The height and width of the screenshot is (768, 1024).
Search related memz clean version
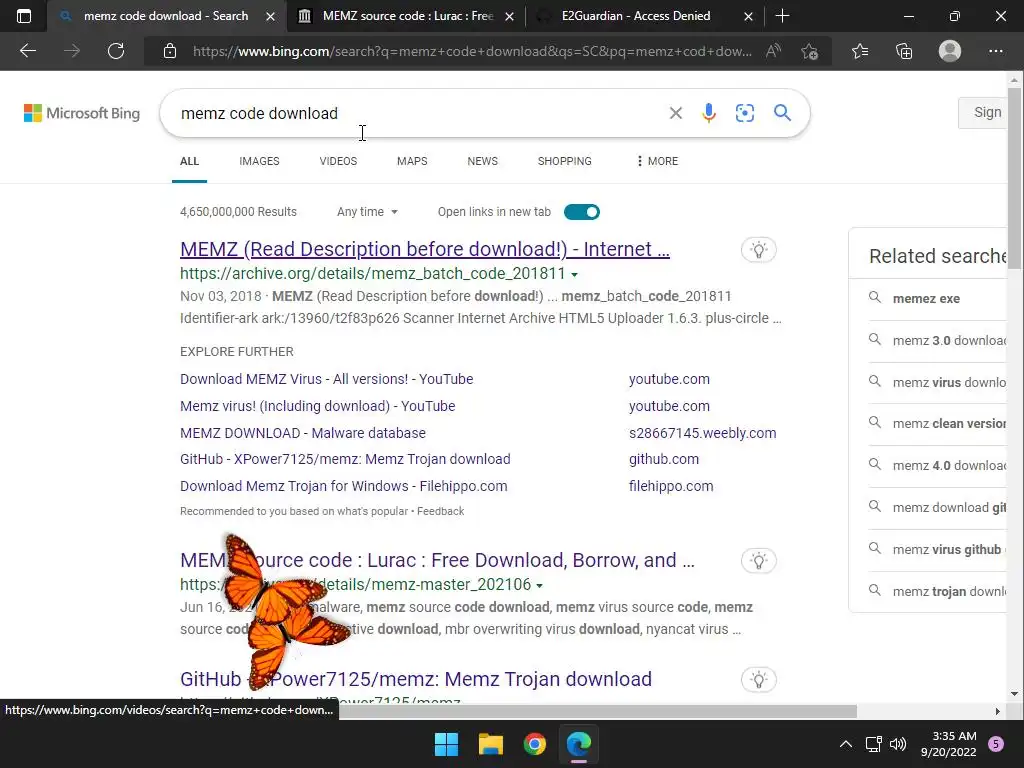click(949, 423)
